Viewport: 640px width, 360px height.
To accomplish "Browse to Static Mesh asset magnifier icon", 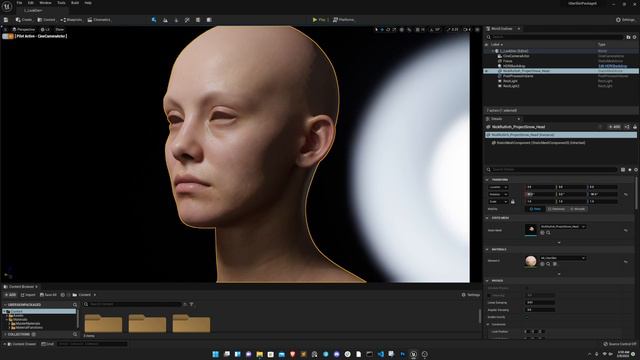I will click(548, 233).
